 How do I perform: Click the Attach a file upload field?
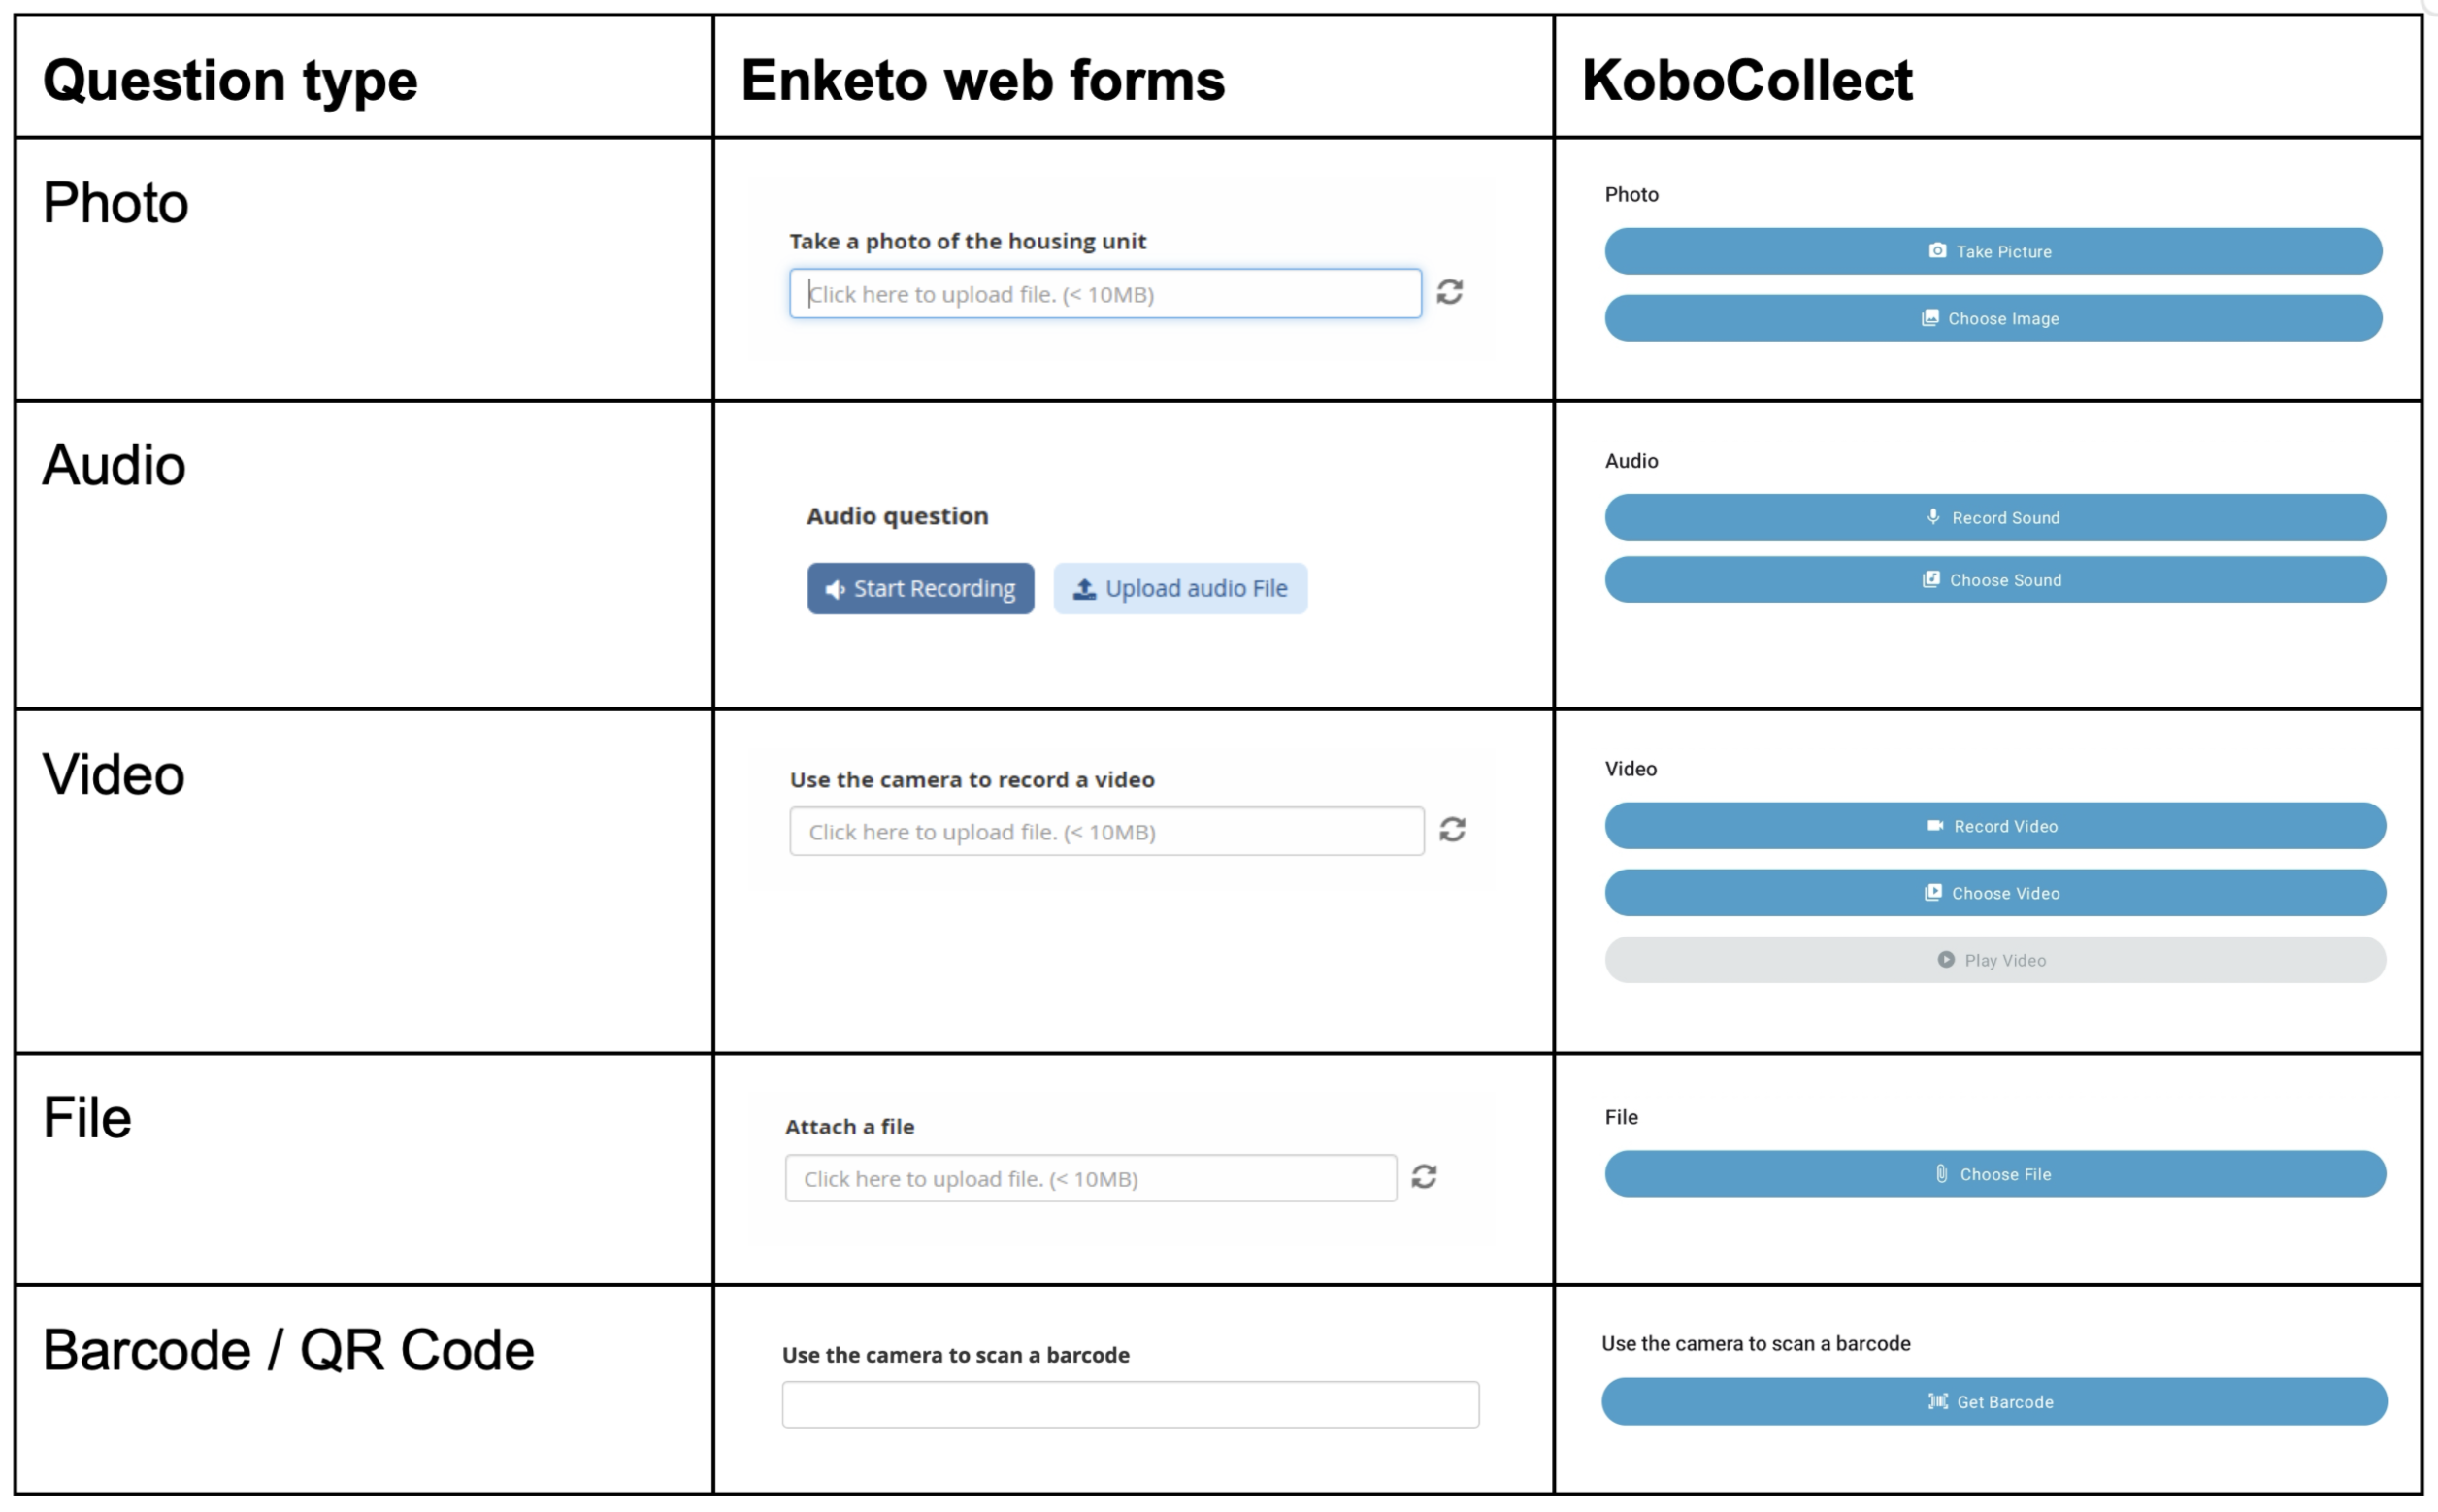click(1090, 1179)
